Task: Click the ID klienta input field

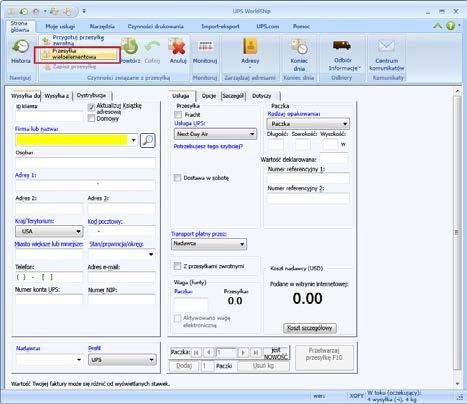Action: point(49,116)
